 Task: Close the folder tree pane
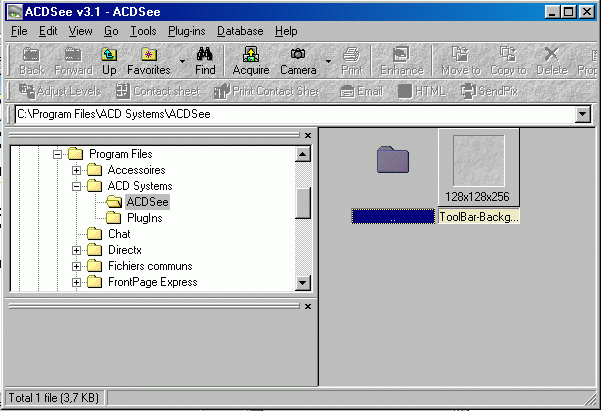308,135
